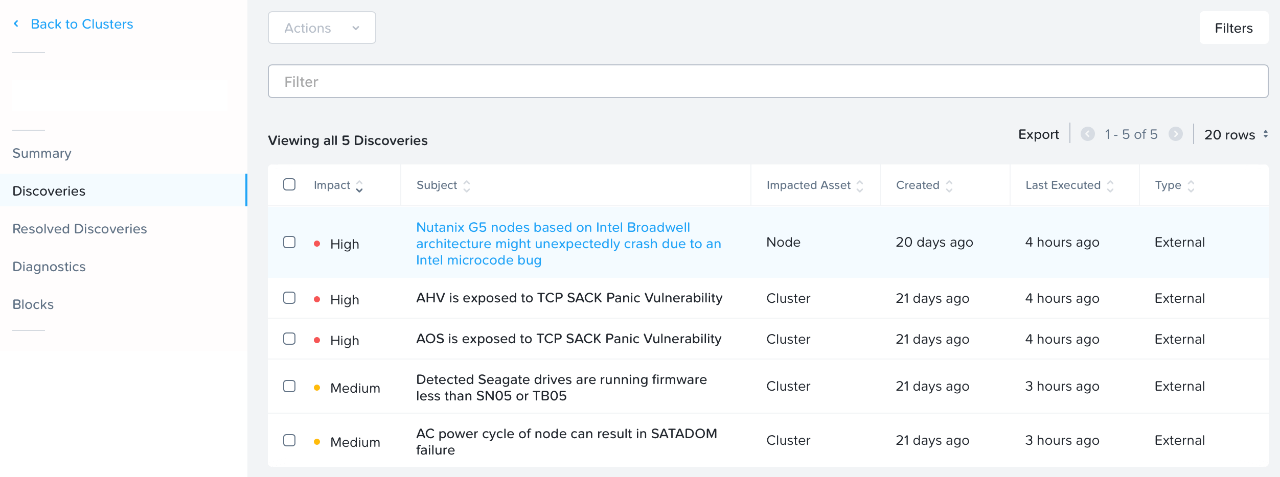This screenshot has height=477, width=1280.
Task: Go to next page using pagination arrow
Action: point(1176,134)
